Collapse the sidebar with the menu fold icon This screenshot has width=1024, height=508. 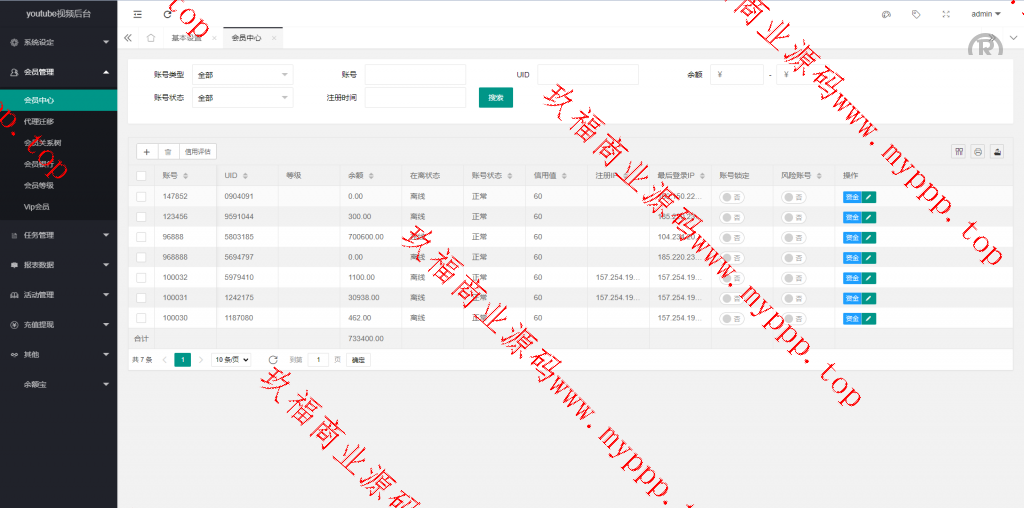coord(138,14)
